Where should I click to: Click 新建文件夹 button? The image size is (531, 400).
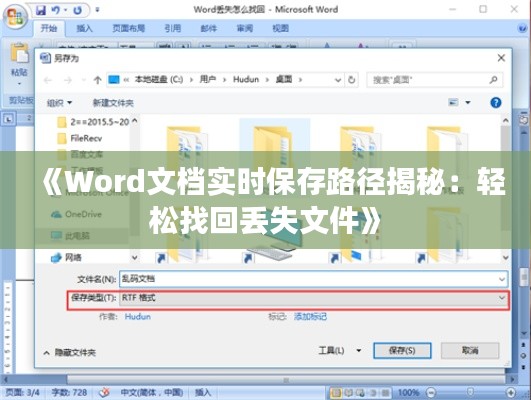coord(113,103)
